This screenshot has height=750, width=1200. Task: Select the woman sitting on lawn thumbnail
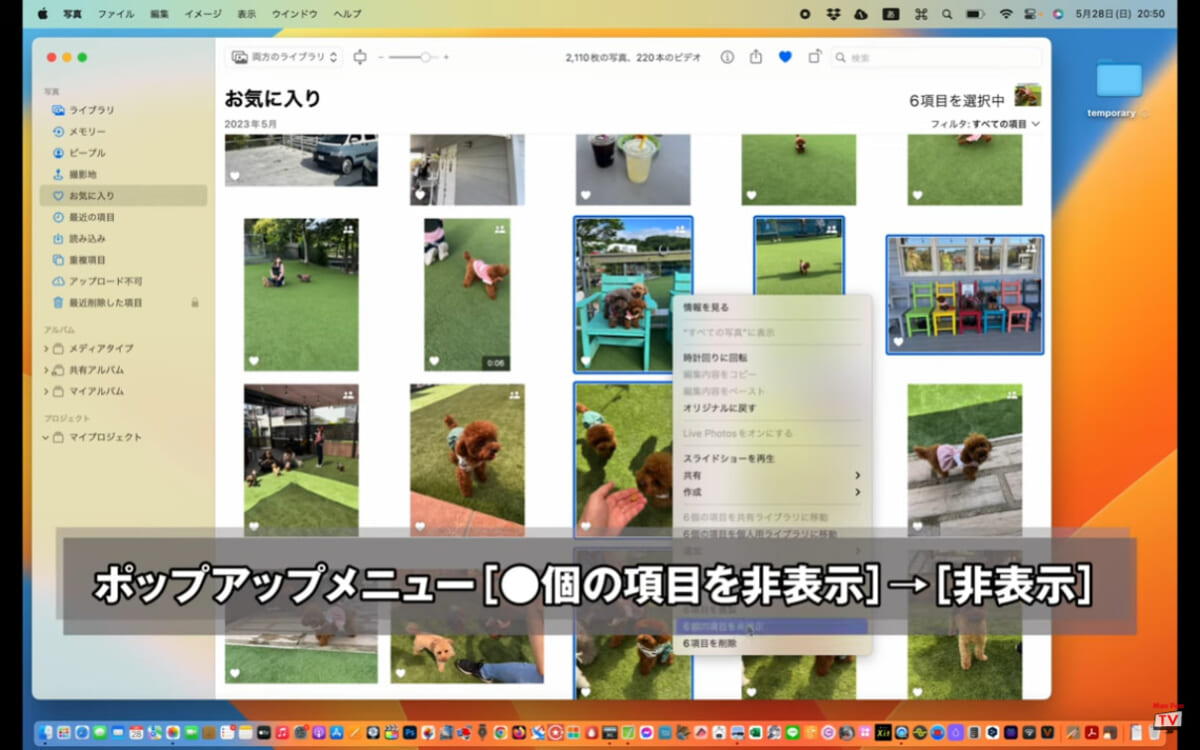pos(301,294)
